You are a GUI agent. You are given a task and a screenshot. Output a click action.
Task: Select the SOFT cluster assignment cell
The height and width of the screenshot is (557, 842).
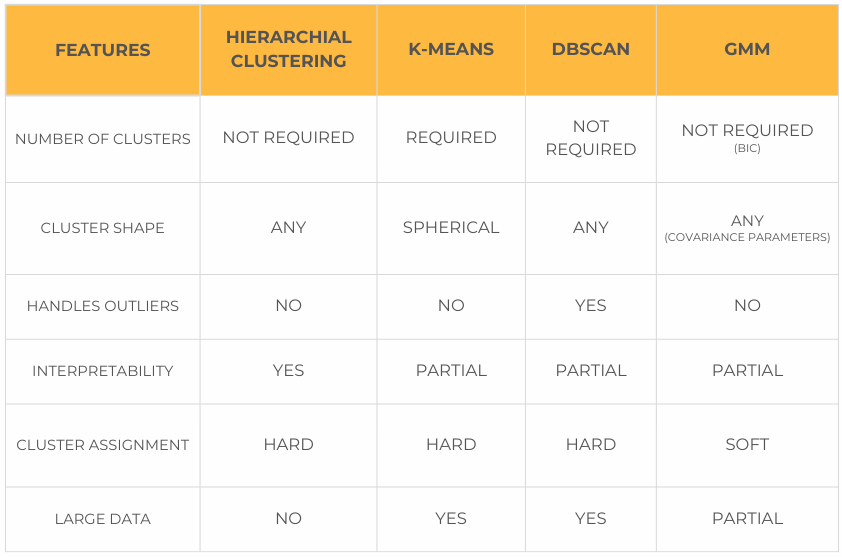[x=747, y=445]
